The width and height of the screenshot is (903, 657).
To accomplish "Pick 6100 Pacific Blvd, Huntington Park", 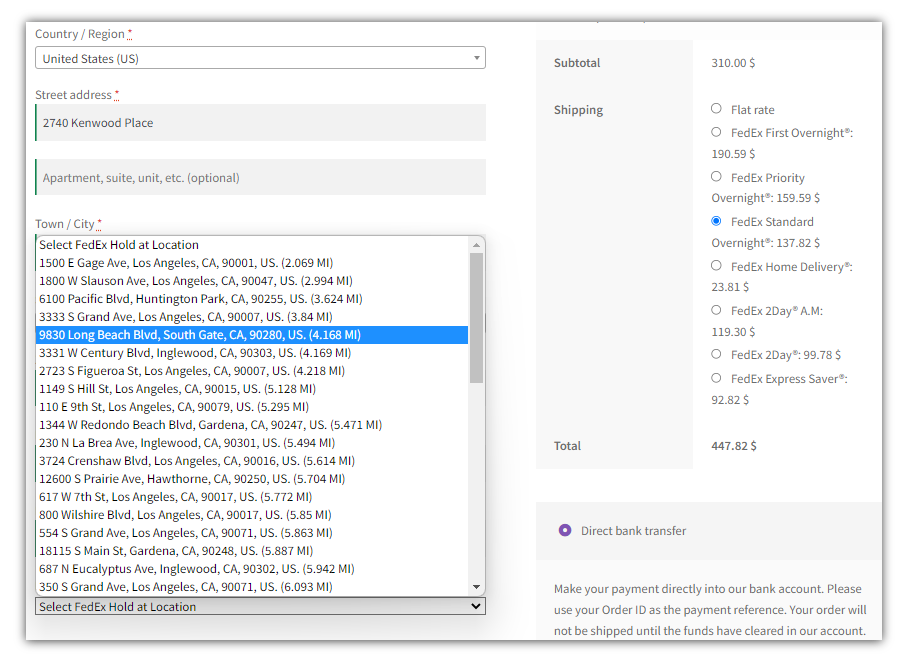I will [x=252, y=298].
